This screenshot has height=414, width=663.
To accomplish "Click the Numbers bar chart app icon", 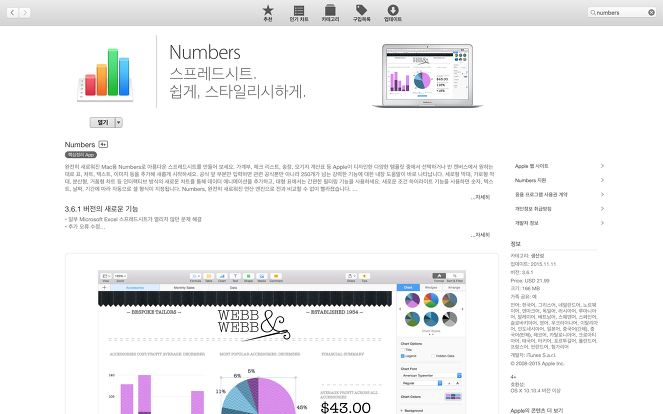I will point(105,74).
